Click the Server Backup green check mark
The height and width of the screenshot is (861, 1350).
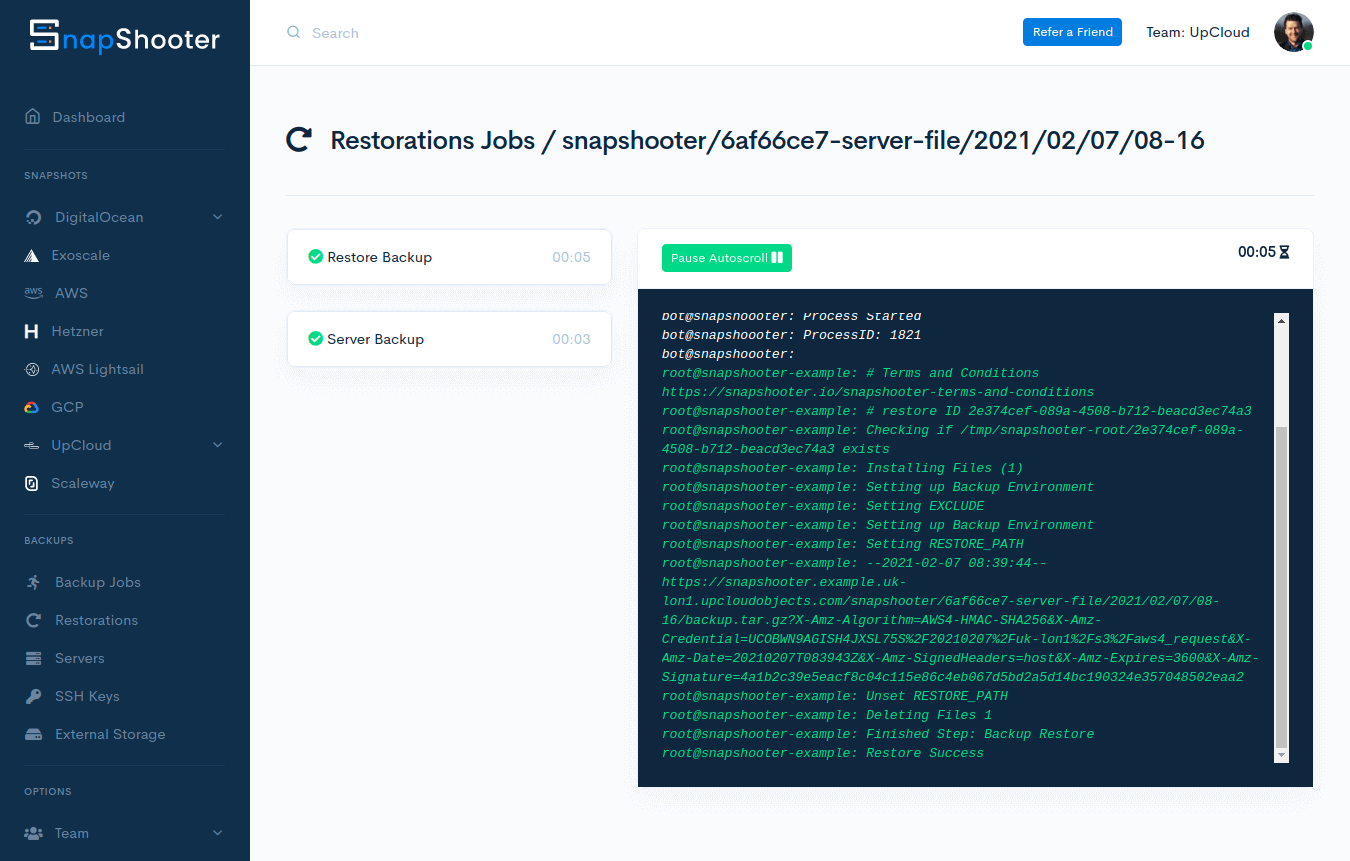(x=315, y=339)
